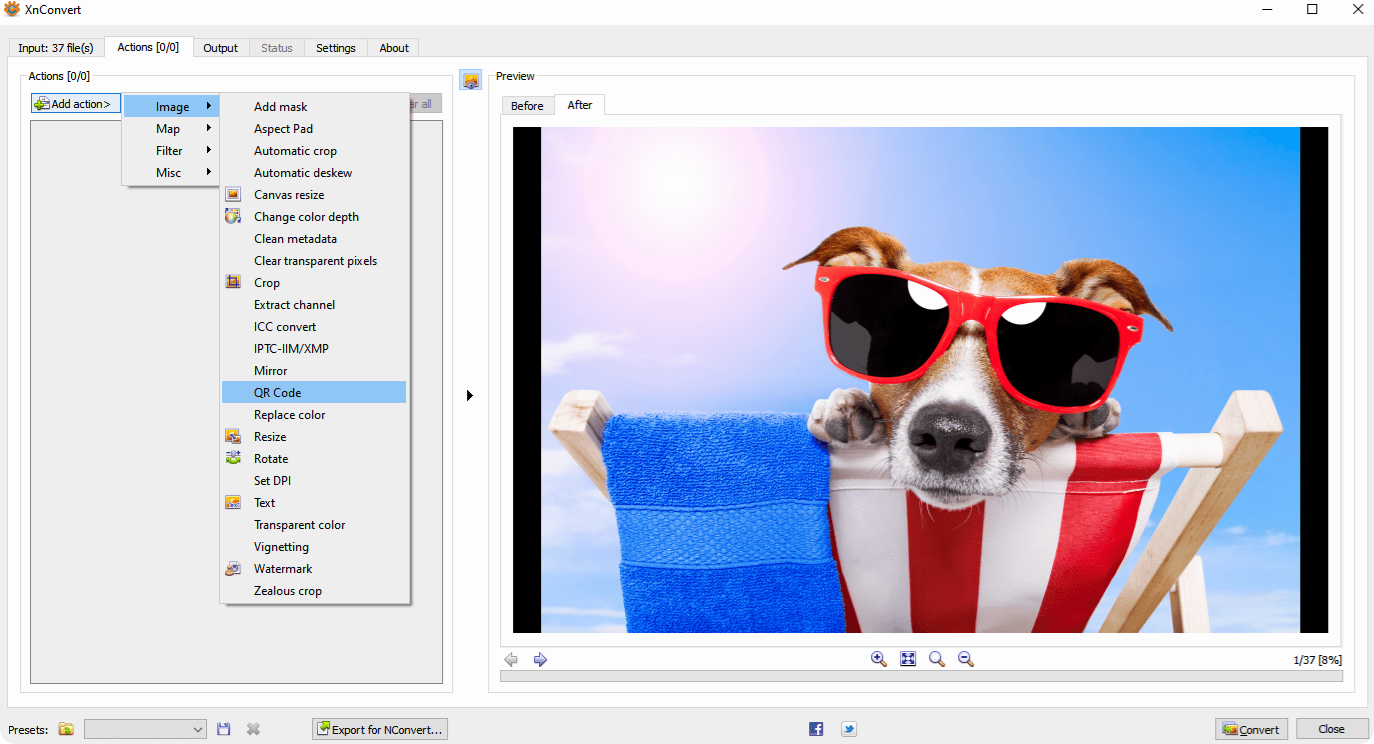Screen dimensions: 1374x744
Task: Expand the Filter submenu
Action: point(170,151)
